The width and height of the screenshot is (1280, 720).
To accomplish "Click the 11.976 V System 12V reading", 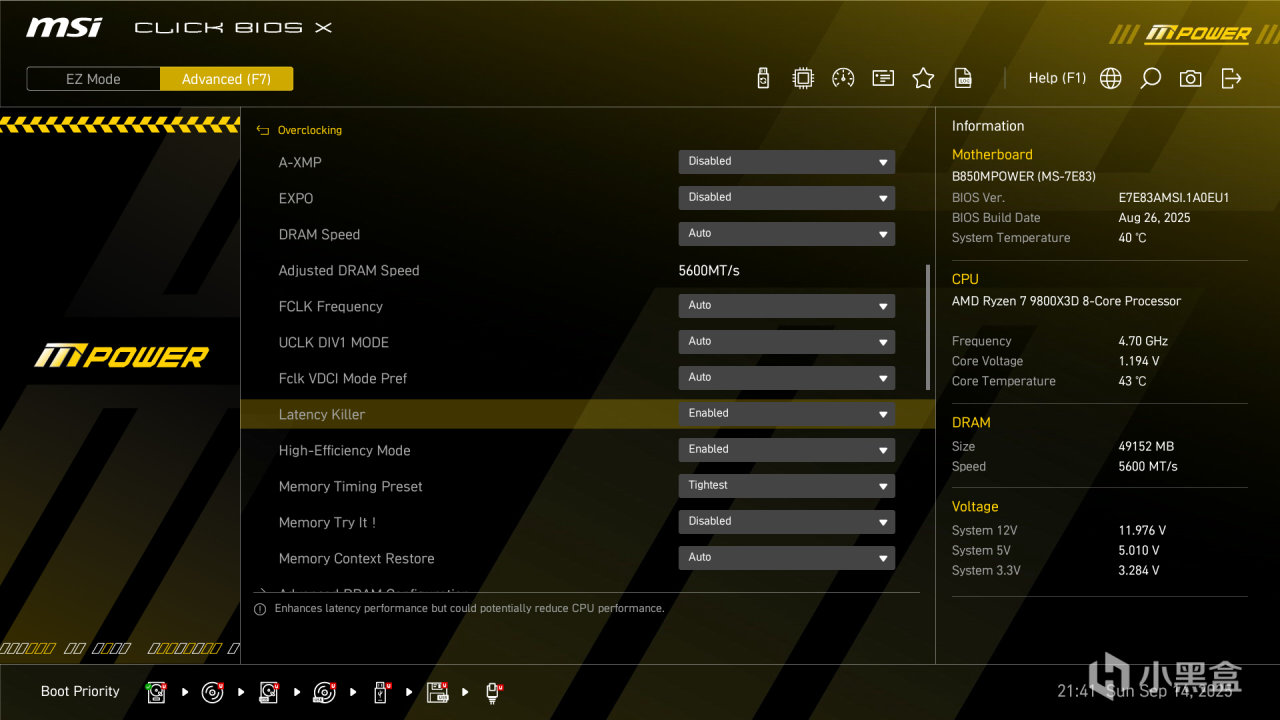I will 1142,530.
